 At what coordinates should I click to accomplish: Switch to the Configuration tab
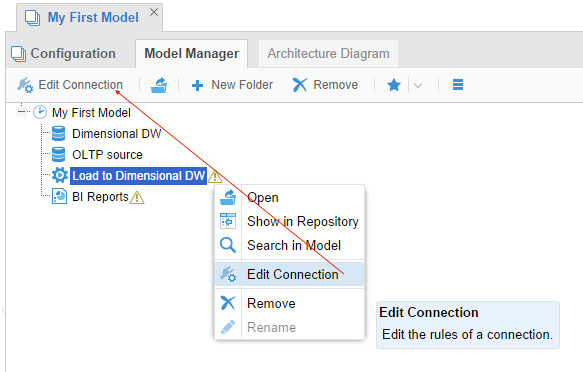click(x=63, y=54)
